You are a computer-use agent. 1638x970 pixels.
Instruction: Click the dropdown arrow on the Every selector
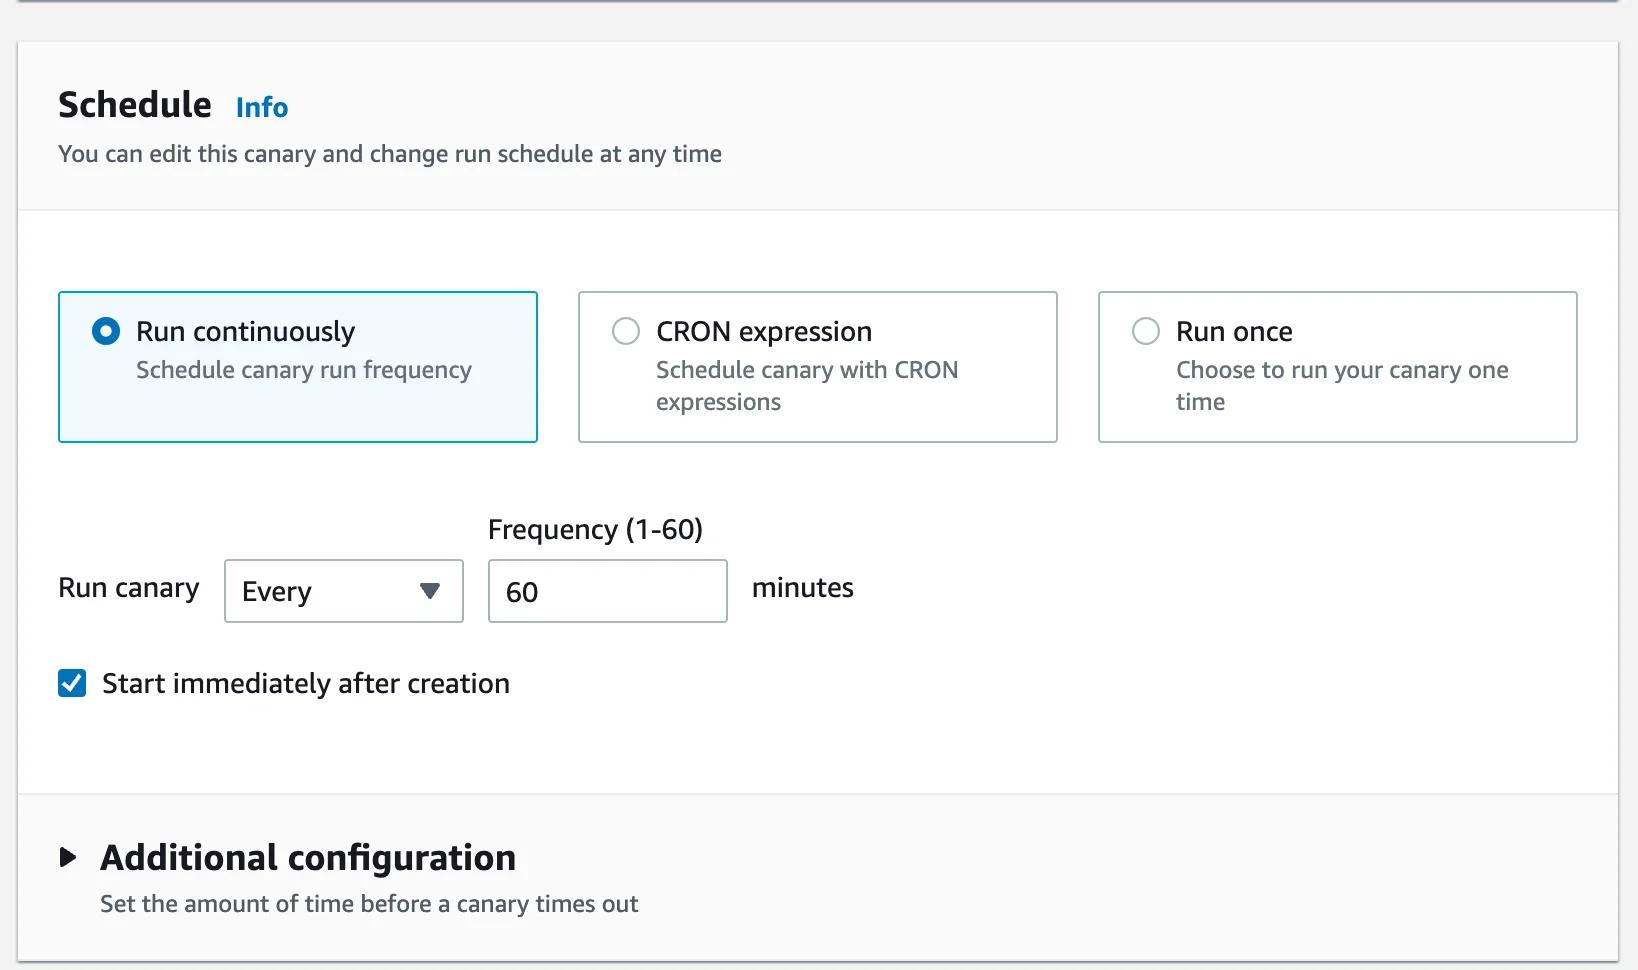430,591
